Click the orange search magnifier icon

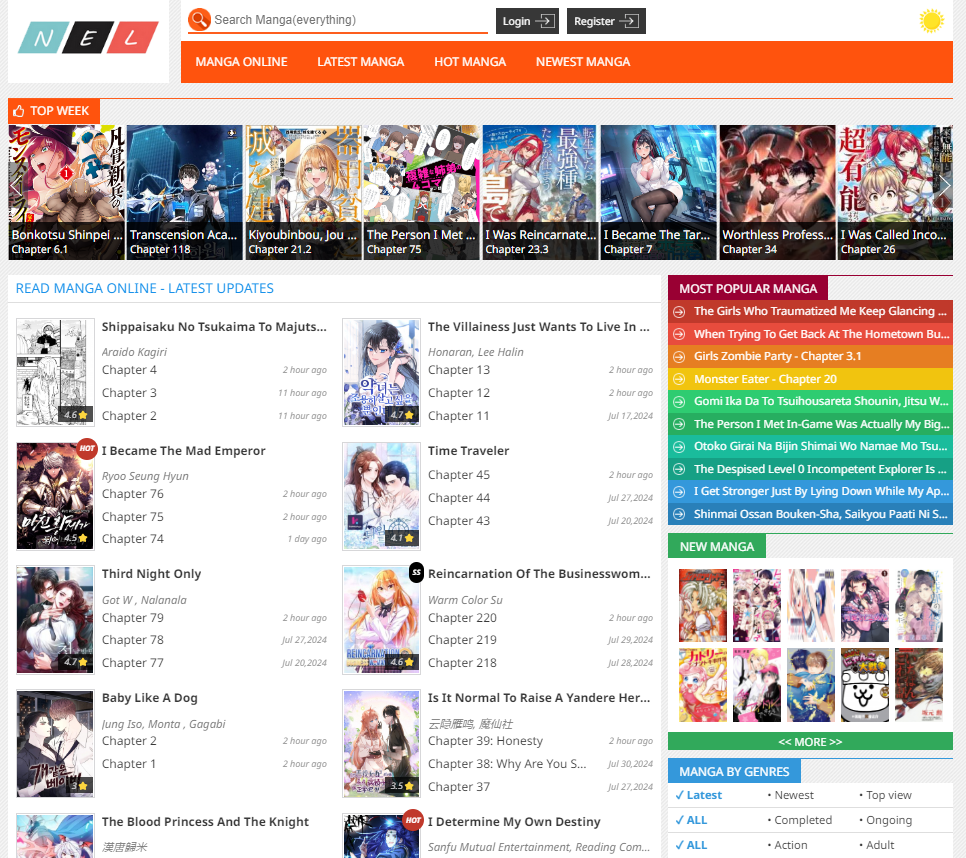pos(199,19)
